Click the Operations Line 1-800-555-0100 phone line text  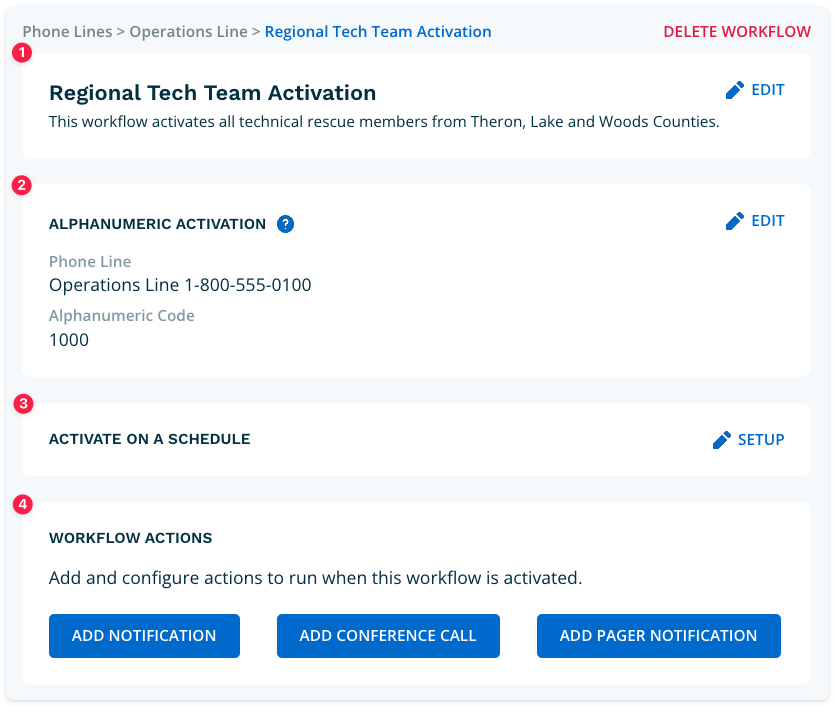180,285
